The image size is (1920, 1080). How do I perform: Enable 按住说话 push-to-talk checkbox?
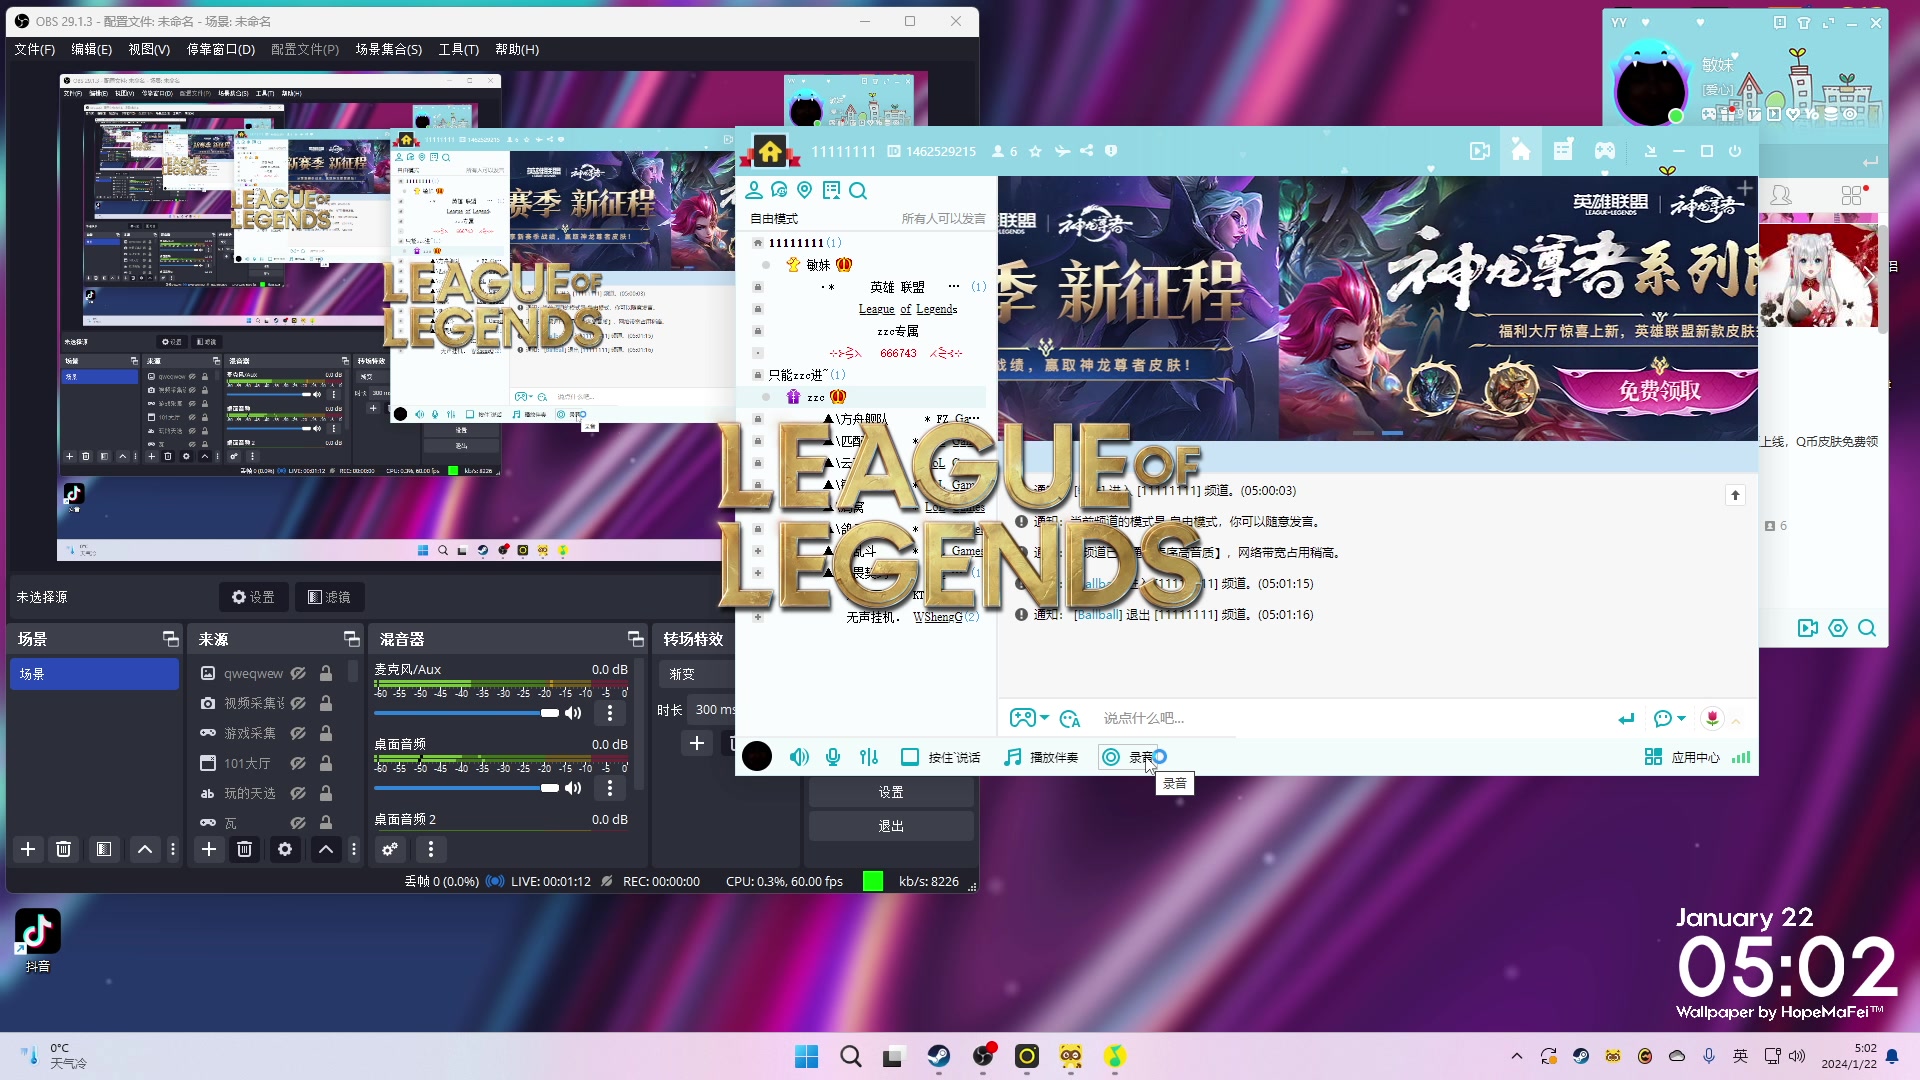pyautogui.click(x=910, y=757)
